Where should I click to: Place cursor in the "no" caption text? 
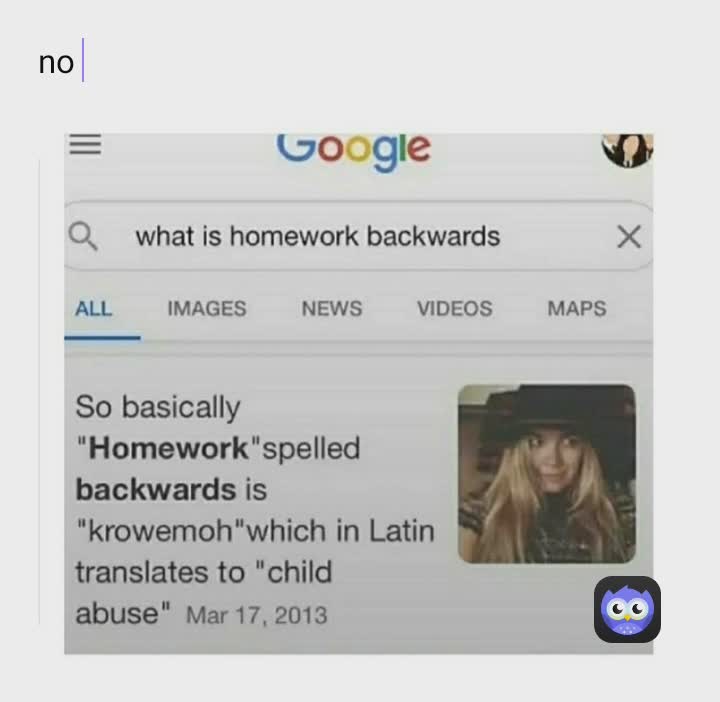(x=56, y=62)
